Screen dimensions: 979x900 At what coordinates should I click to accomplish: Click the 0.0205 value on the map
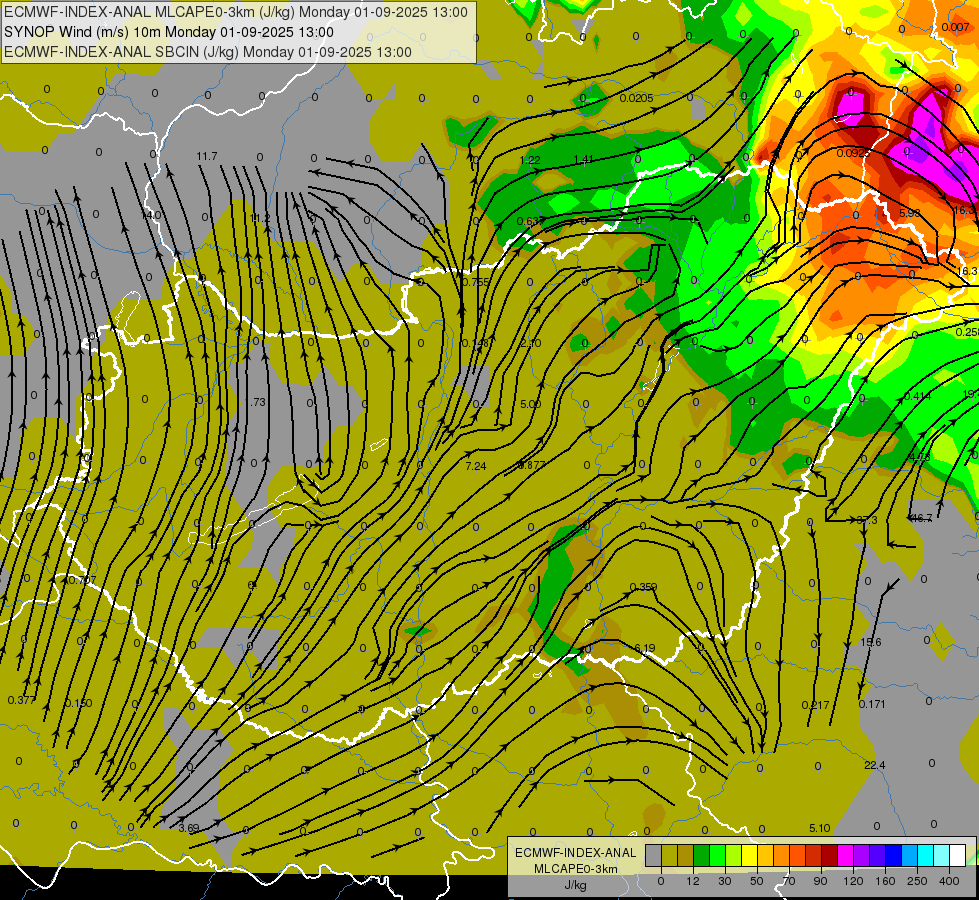pyautogui.click(x=636, y=98)
